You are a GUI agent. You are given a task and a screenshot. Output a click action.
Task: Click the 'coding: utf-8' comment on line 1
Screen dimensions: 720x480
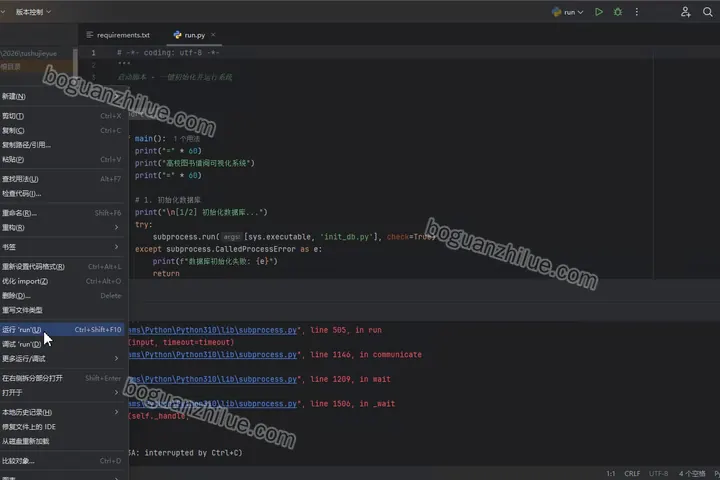click(173, 53)
